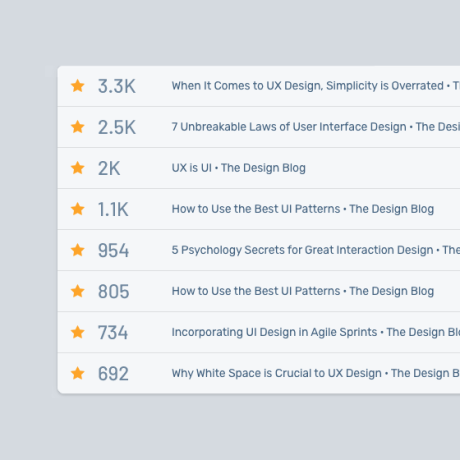
Task: Click the star in the 734 row
Action: pyautogui.click(x=78, y=332)
